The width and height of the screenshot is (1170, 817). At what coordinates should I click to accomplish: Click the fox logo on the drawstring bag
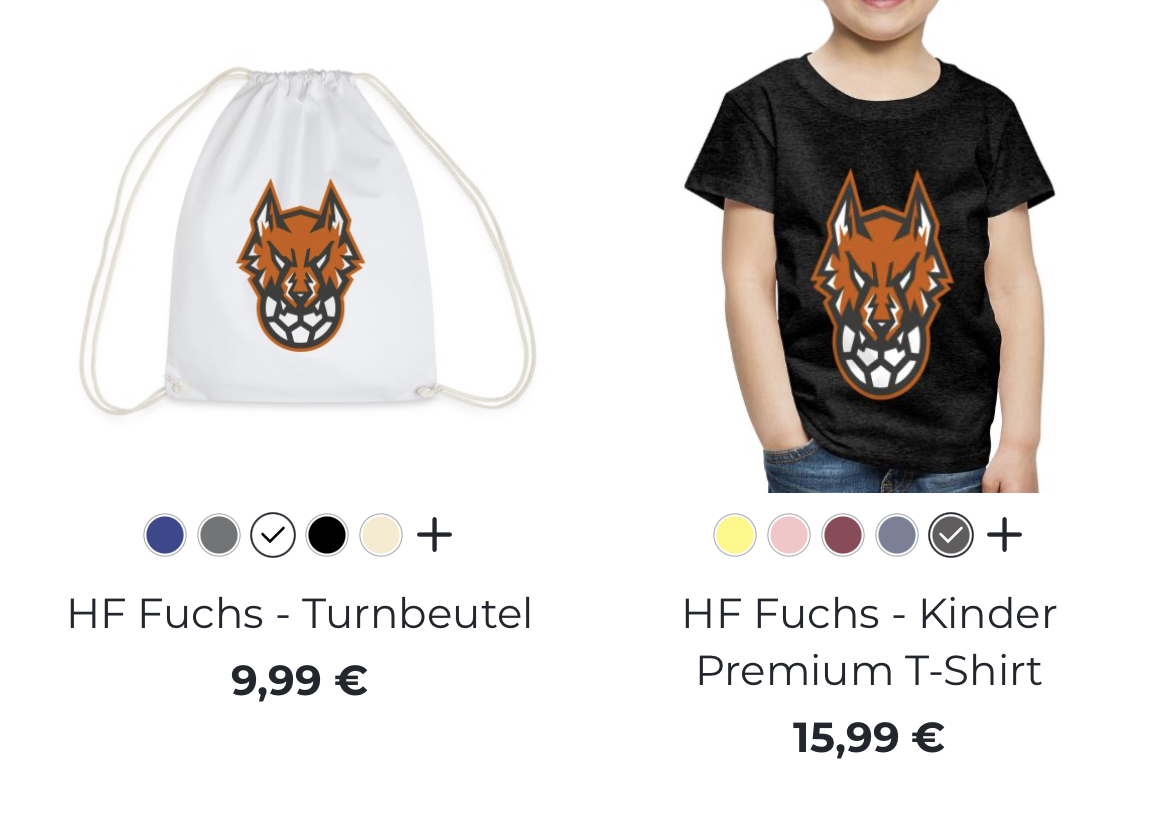tap(301, 266)
